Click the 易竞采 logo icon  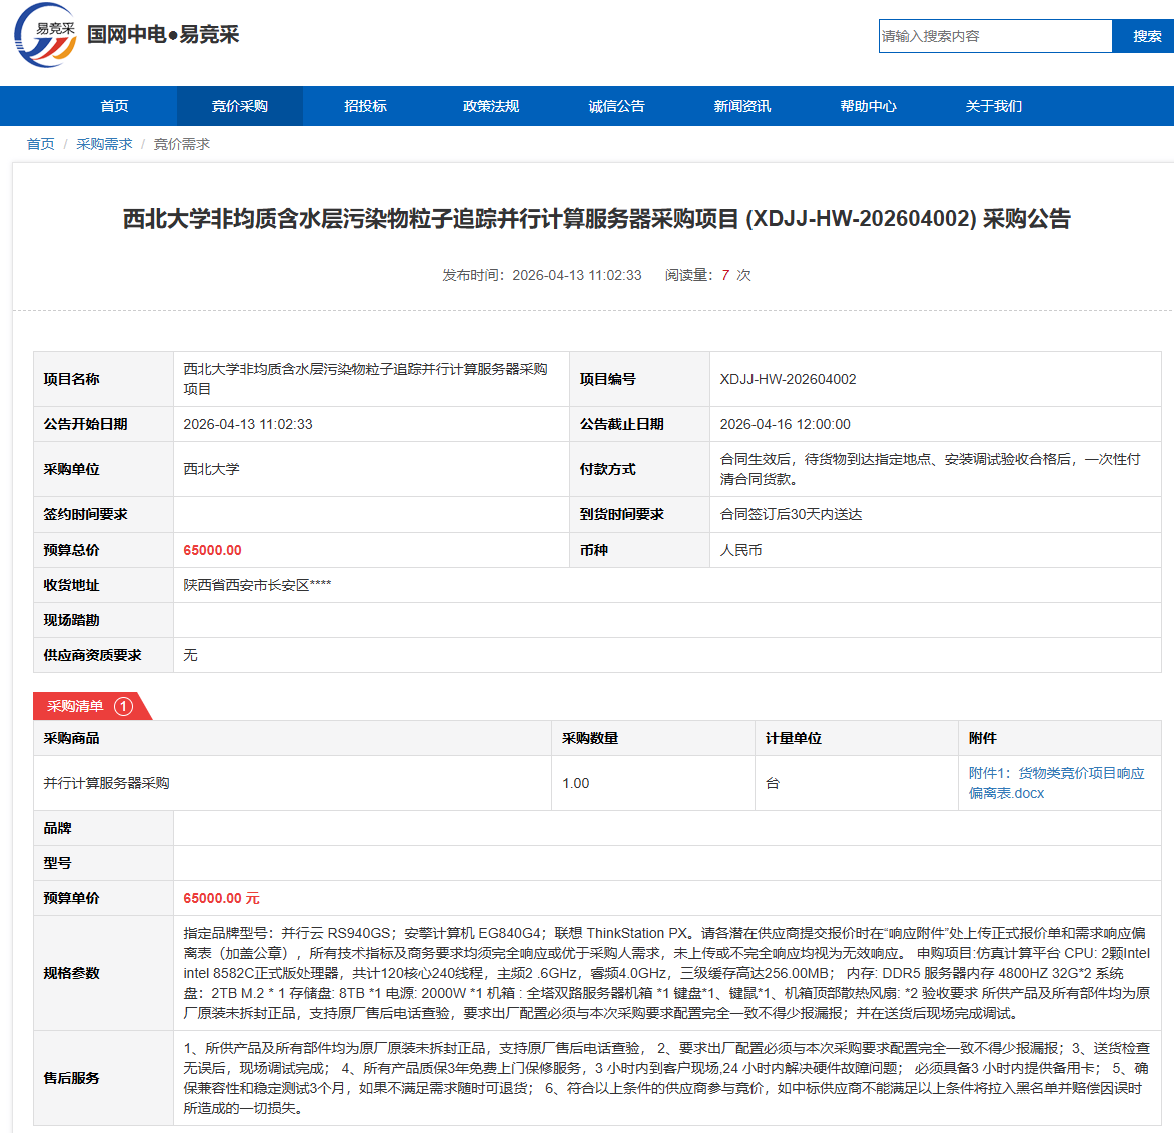click(45, 36)
